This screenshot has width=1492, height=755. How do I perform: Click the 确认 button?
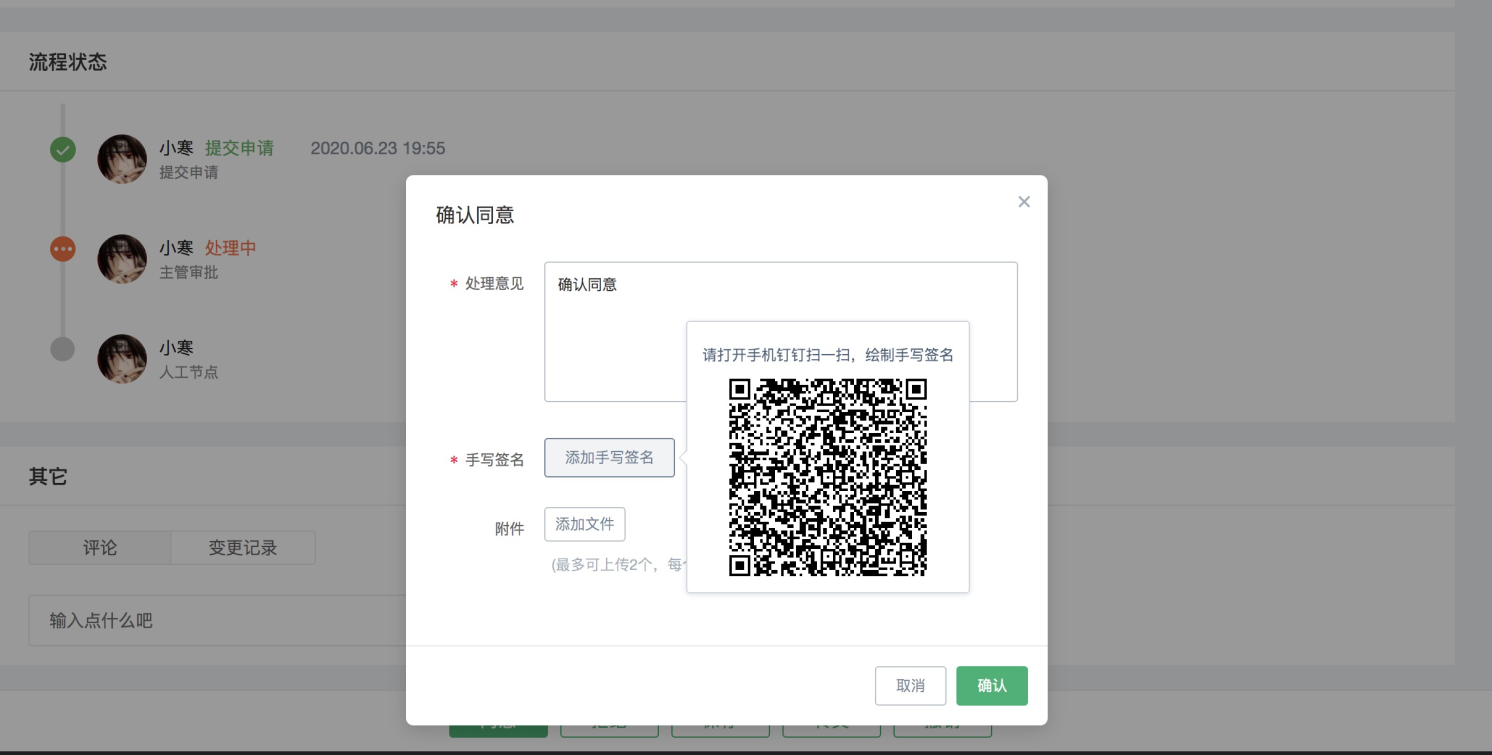992,686
